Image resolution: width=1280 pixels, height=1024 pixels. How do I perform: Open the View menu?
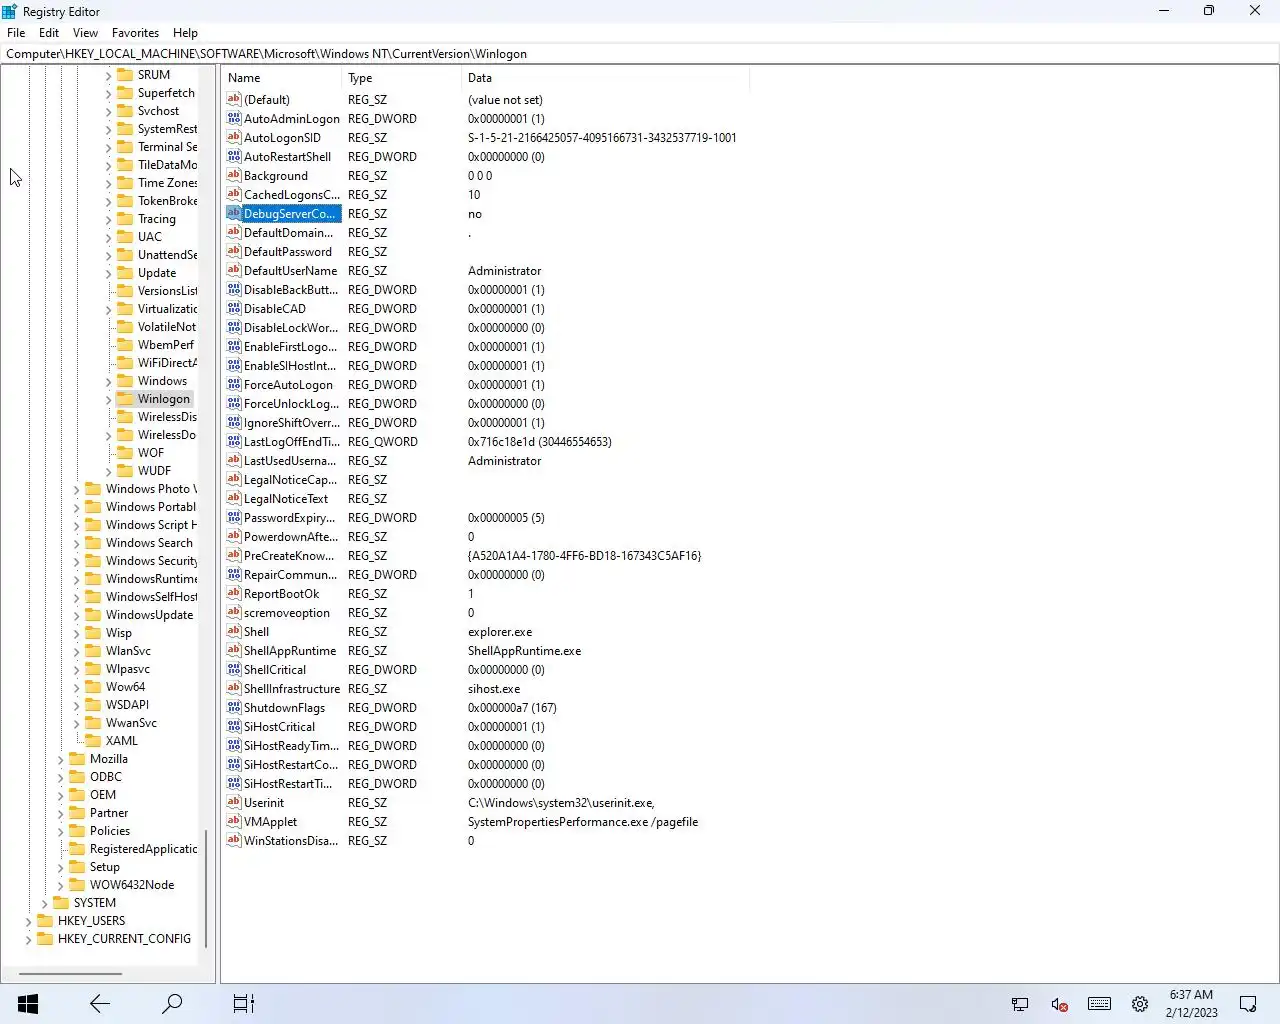coord(86,32)
